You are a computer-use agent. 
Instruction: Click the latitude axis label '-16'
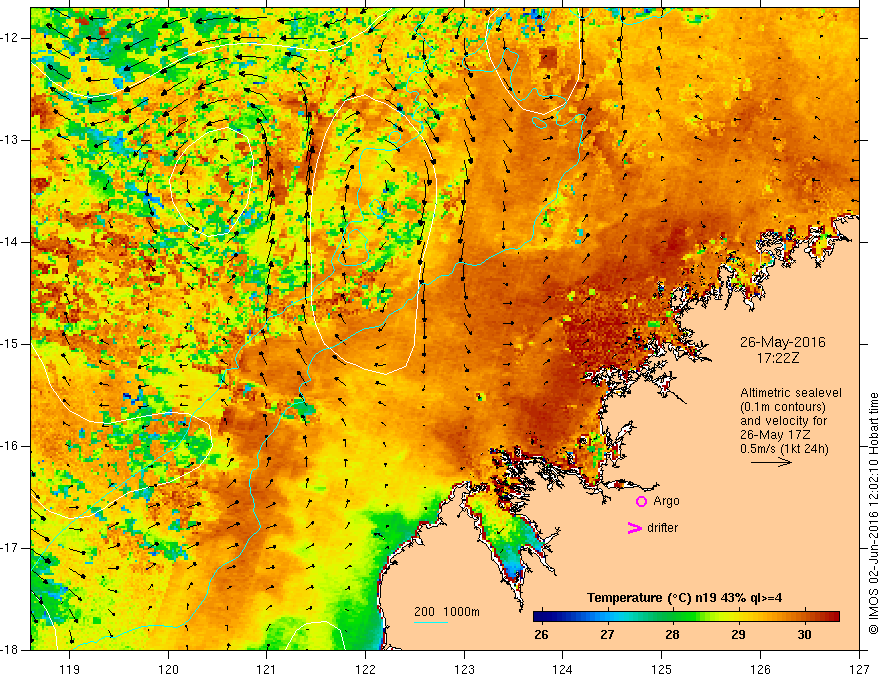11,446
